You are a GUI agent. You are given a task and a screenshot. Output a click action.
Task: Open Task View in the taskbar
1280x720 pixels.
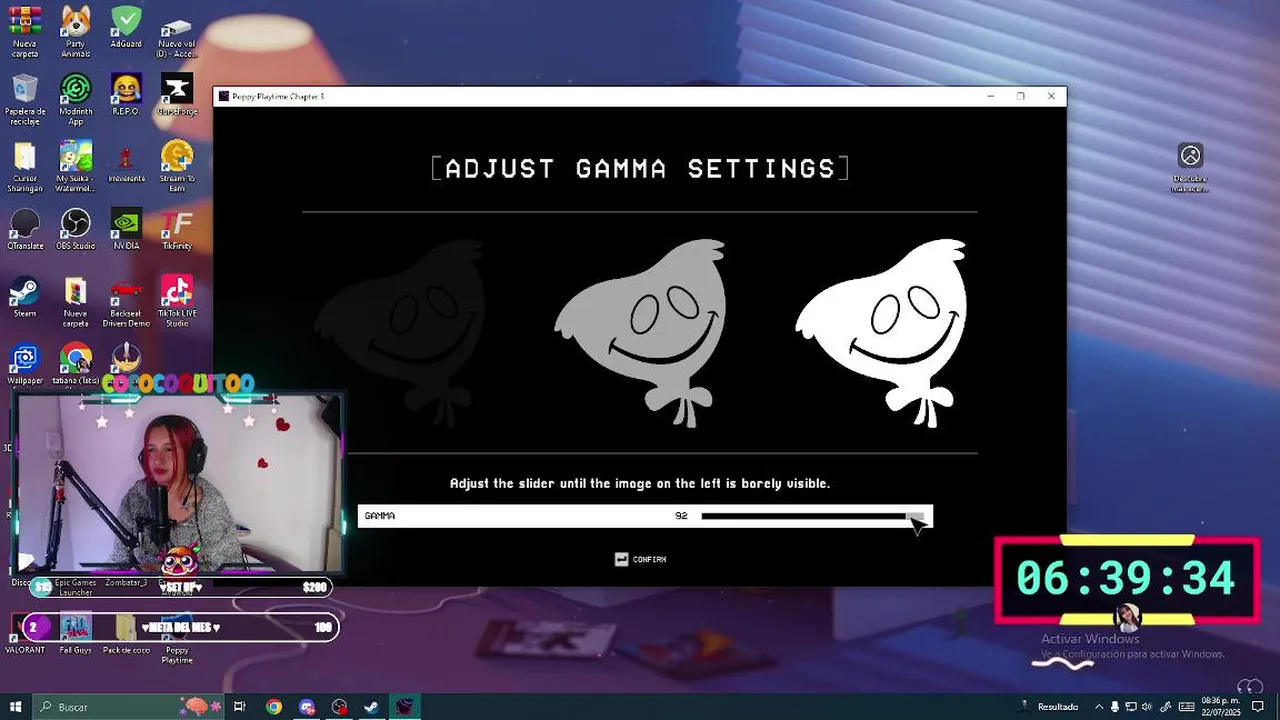pyautogui.click(x=240, y=707)
